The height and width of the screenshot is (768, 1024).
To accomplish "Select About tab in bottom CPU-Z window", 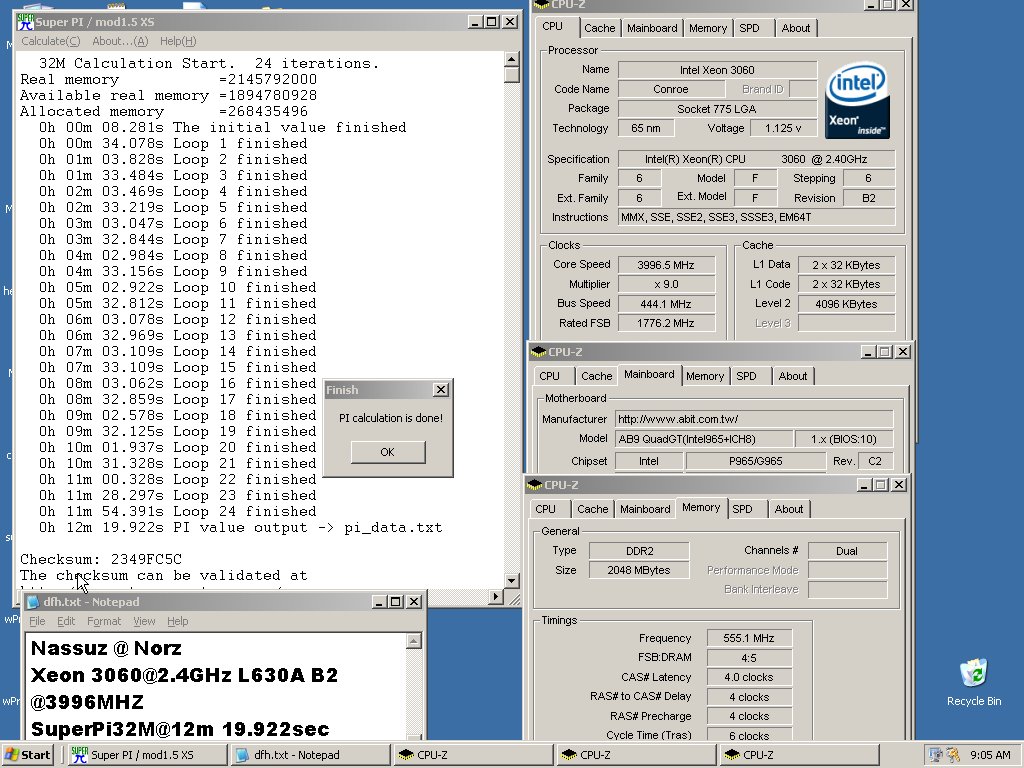I will 788,509.
